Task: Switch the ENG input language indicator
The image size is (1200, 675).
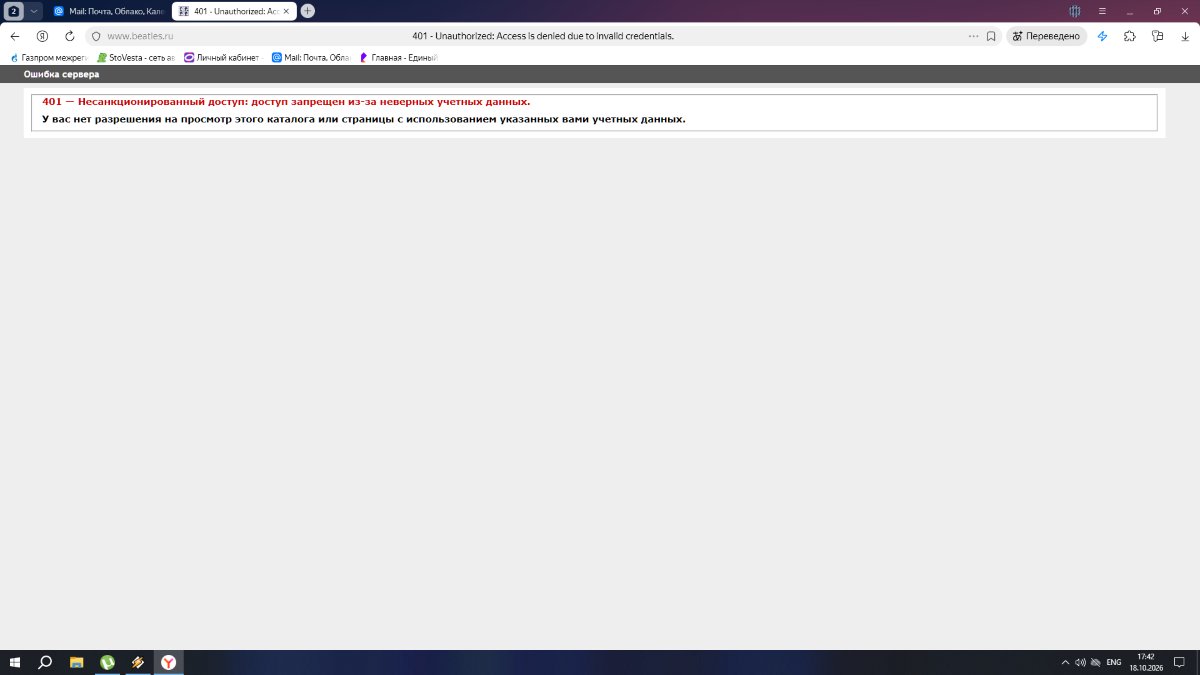Action: (x=1113, y=662)
